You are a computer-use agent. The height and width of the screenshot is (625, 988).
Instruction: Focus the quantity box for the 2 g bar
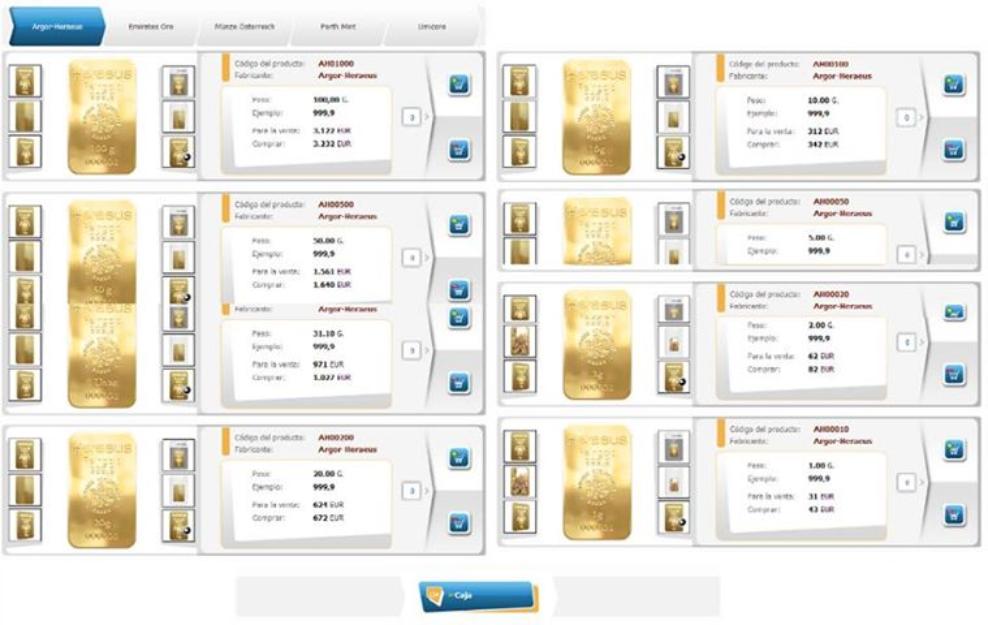pyautogui.click(x=907, y=342)
